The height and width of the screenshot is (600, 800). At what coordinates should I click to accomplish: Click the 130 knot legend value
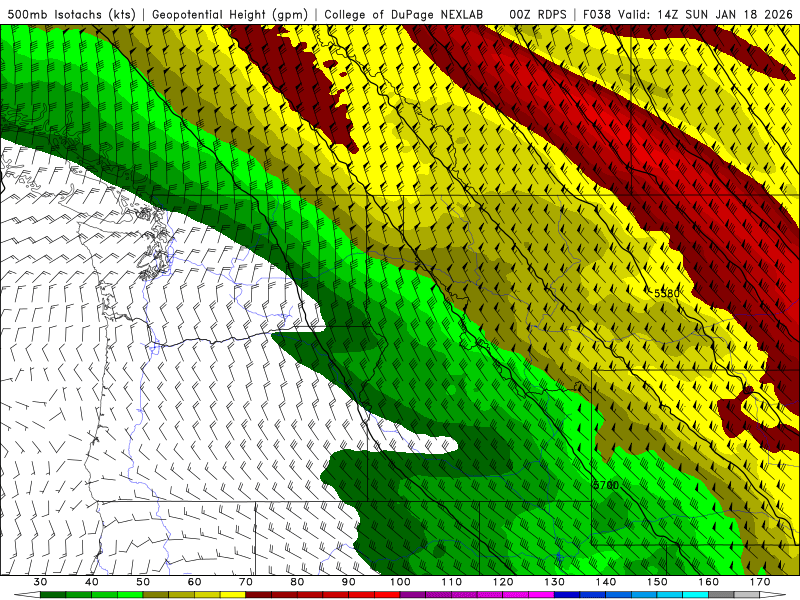(x=555, y=582)
